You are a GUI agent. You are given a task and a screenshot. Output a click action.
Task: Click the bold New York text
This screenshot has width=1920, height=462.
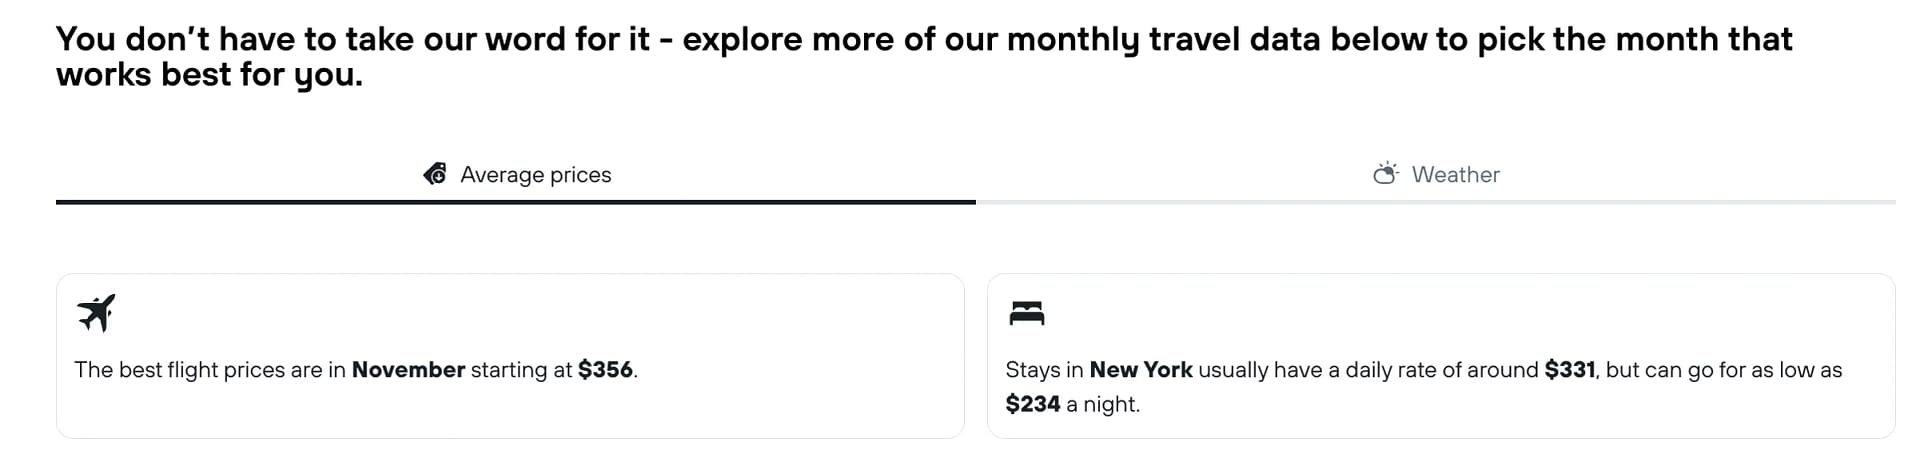click(1141, 370)
